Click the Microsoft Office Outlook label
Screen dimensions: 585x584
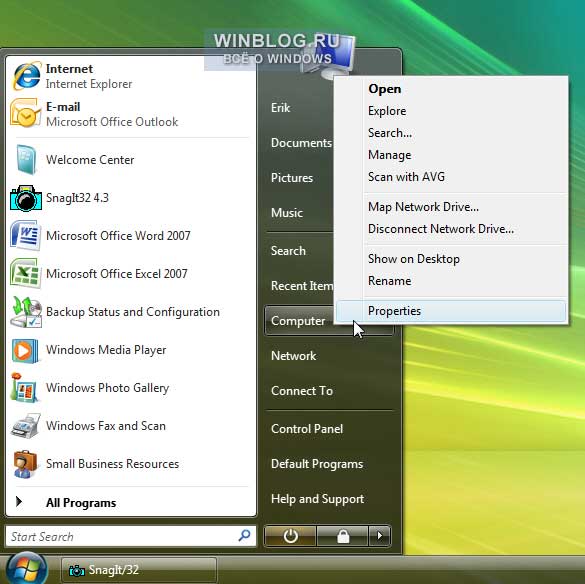coord(112,122)
